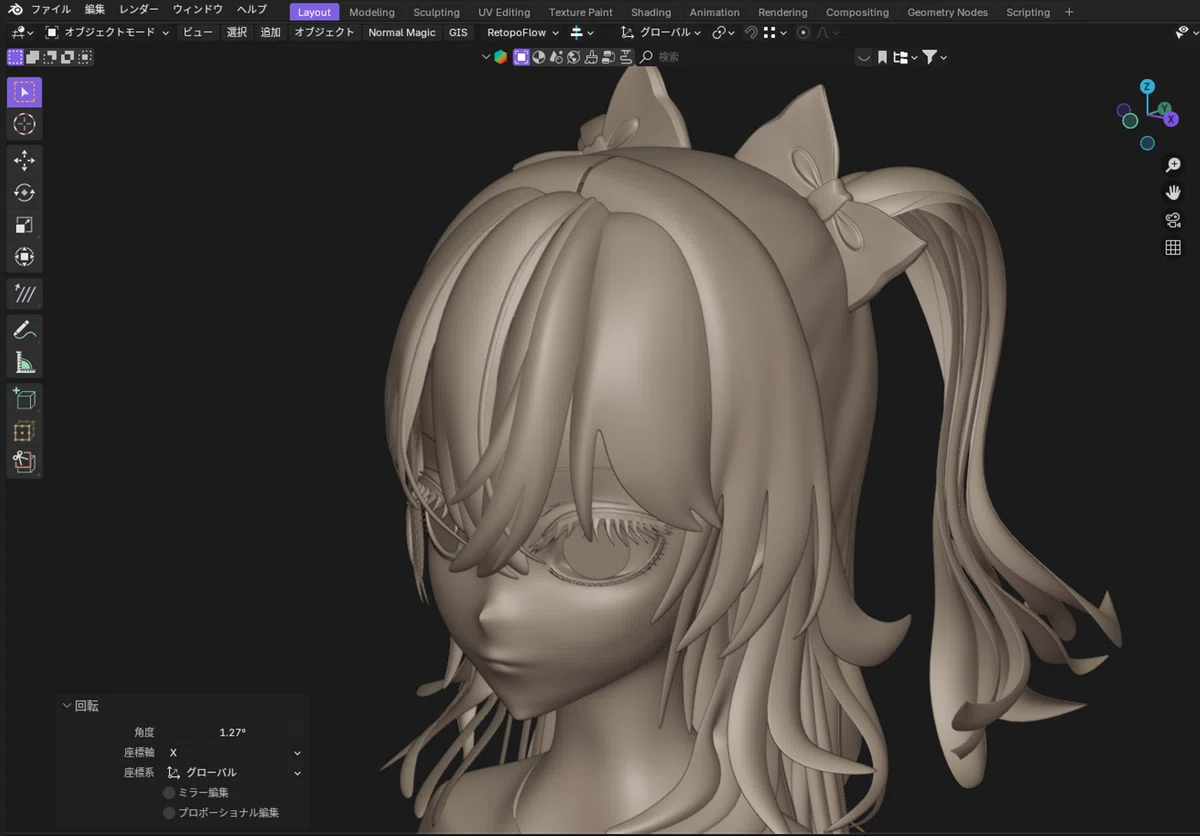Click the X axis on navigation gizmo
The width and height of the screenshot is (1200, 836).
[x=1171, y=119]
